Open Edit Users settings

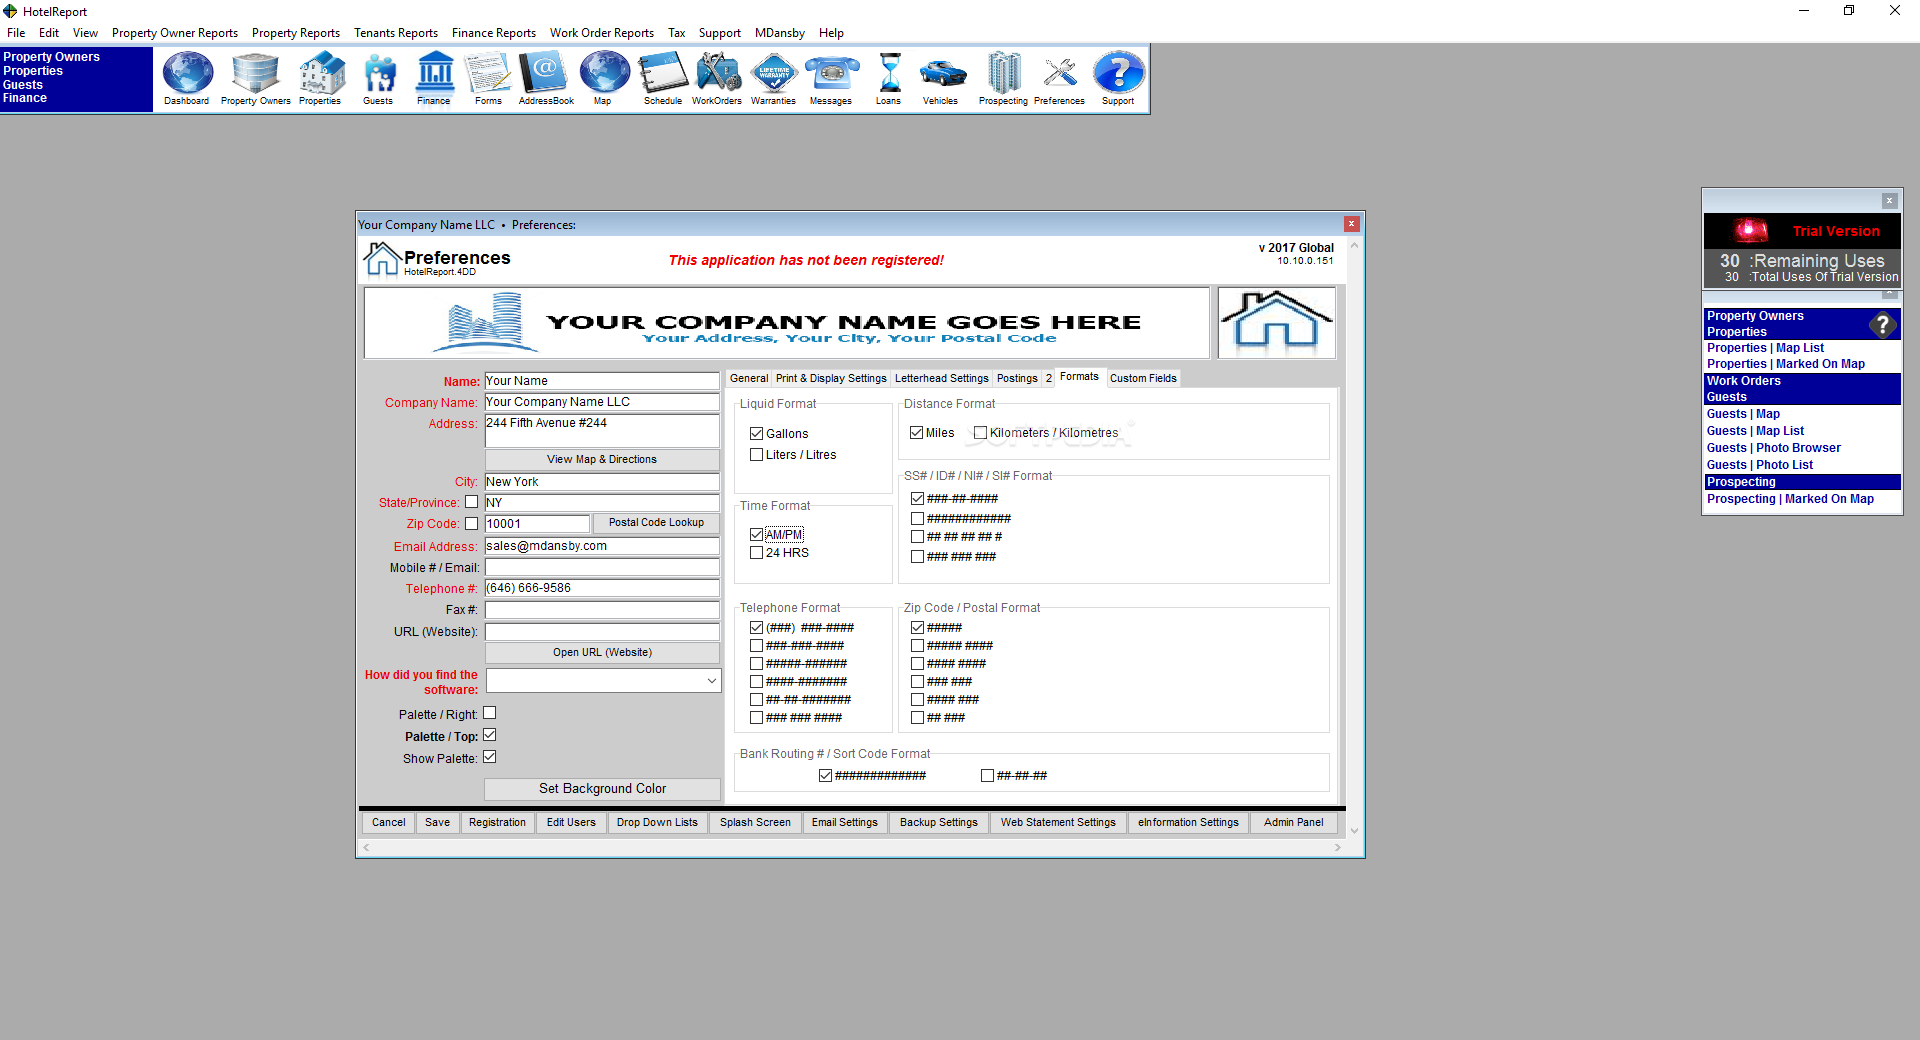[x=571, y=822]
